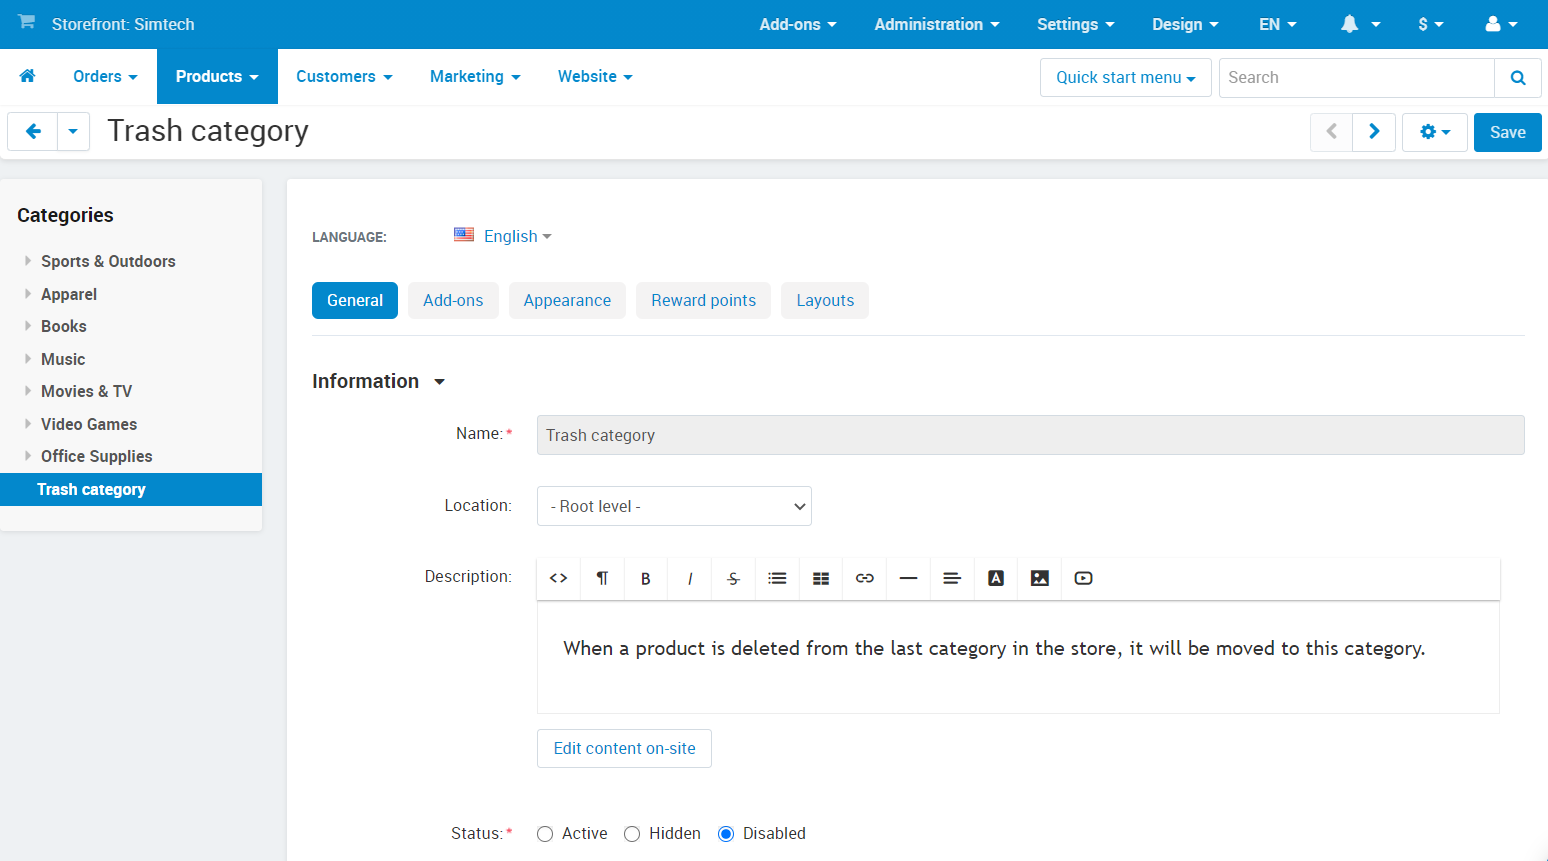Go to the next category arrow

tap(1374, 131)
